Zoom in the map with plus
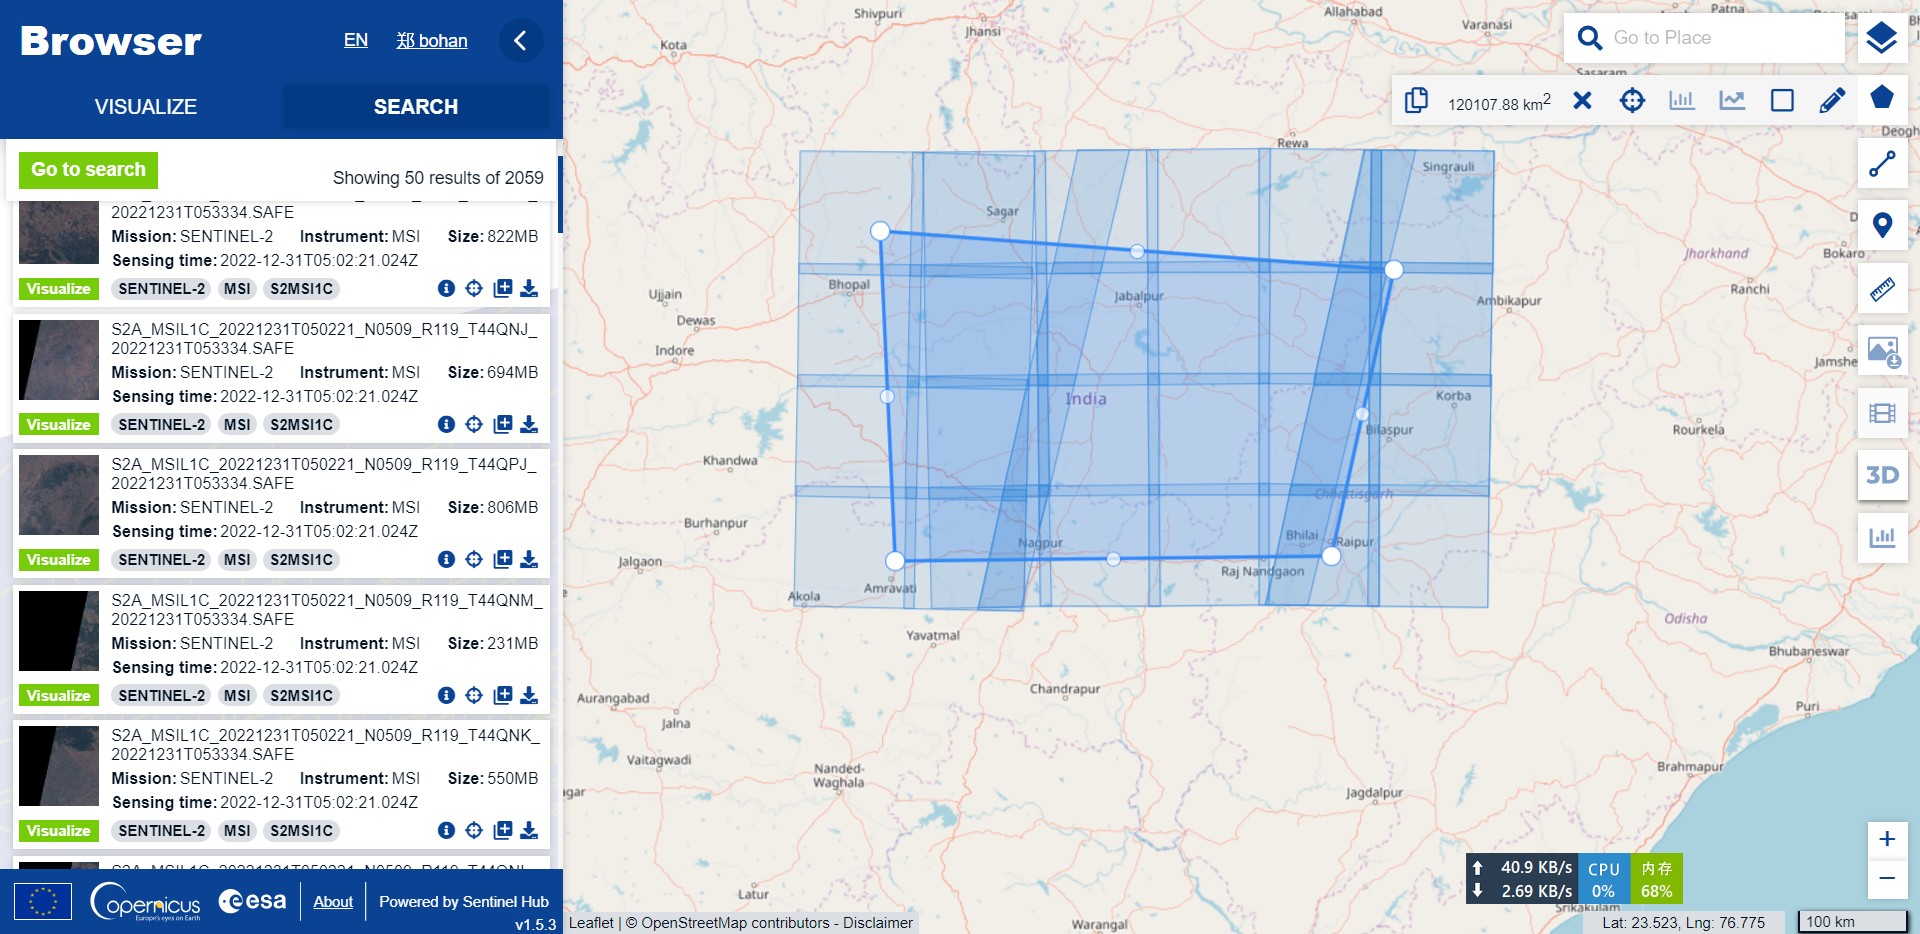 (1887, 839)
